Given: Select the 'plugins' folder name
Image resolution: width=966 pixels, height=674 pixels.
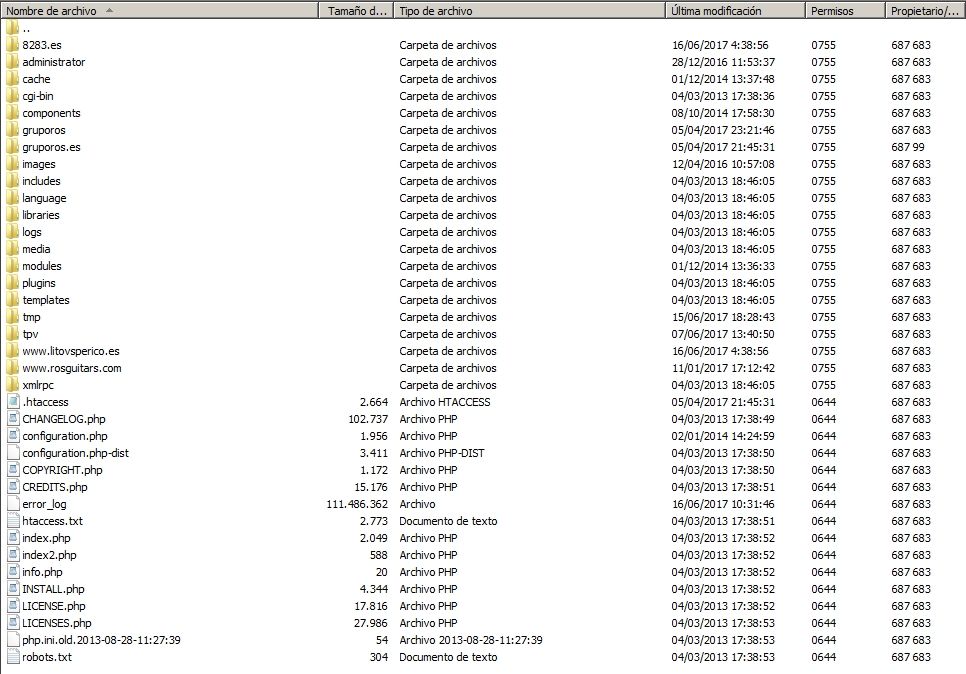Looking at the screenshot, I should [39, 283].
